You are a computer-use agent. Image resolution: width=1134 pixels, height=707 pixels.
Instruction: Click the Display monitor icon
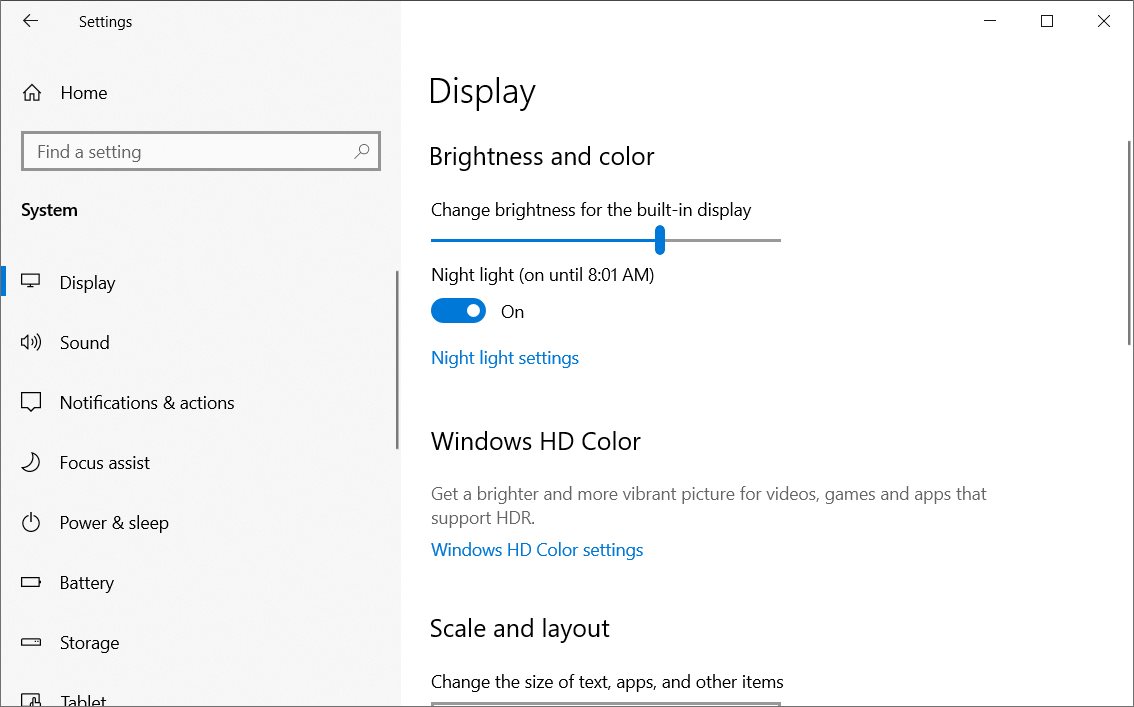click(x=30, y=281)
